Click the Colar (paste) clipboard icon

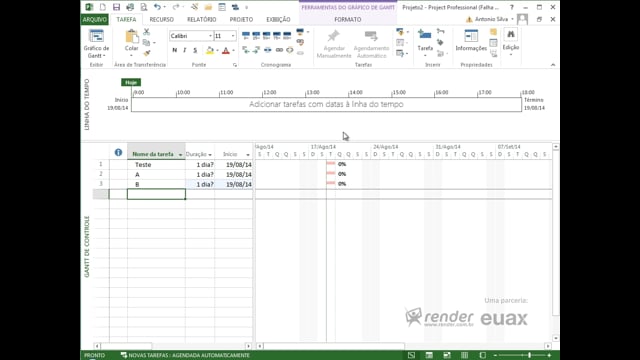click(131, 37)
